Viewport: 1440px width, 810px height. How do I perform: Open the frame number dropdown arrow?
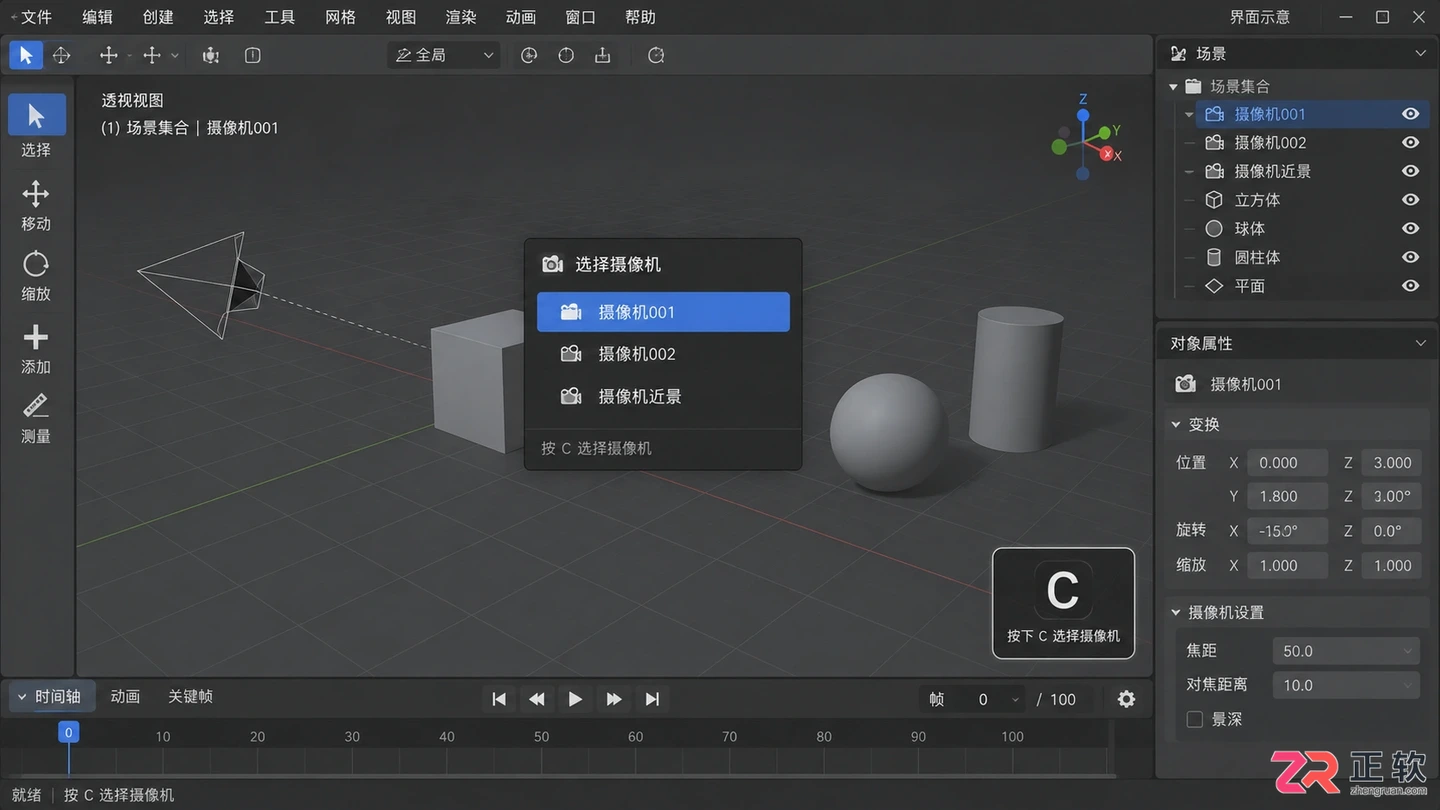(1016, 700)
